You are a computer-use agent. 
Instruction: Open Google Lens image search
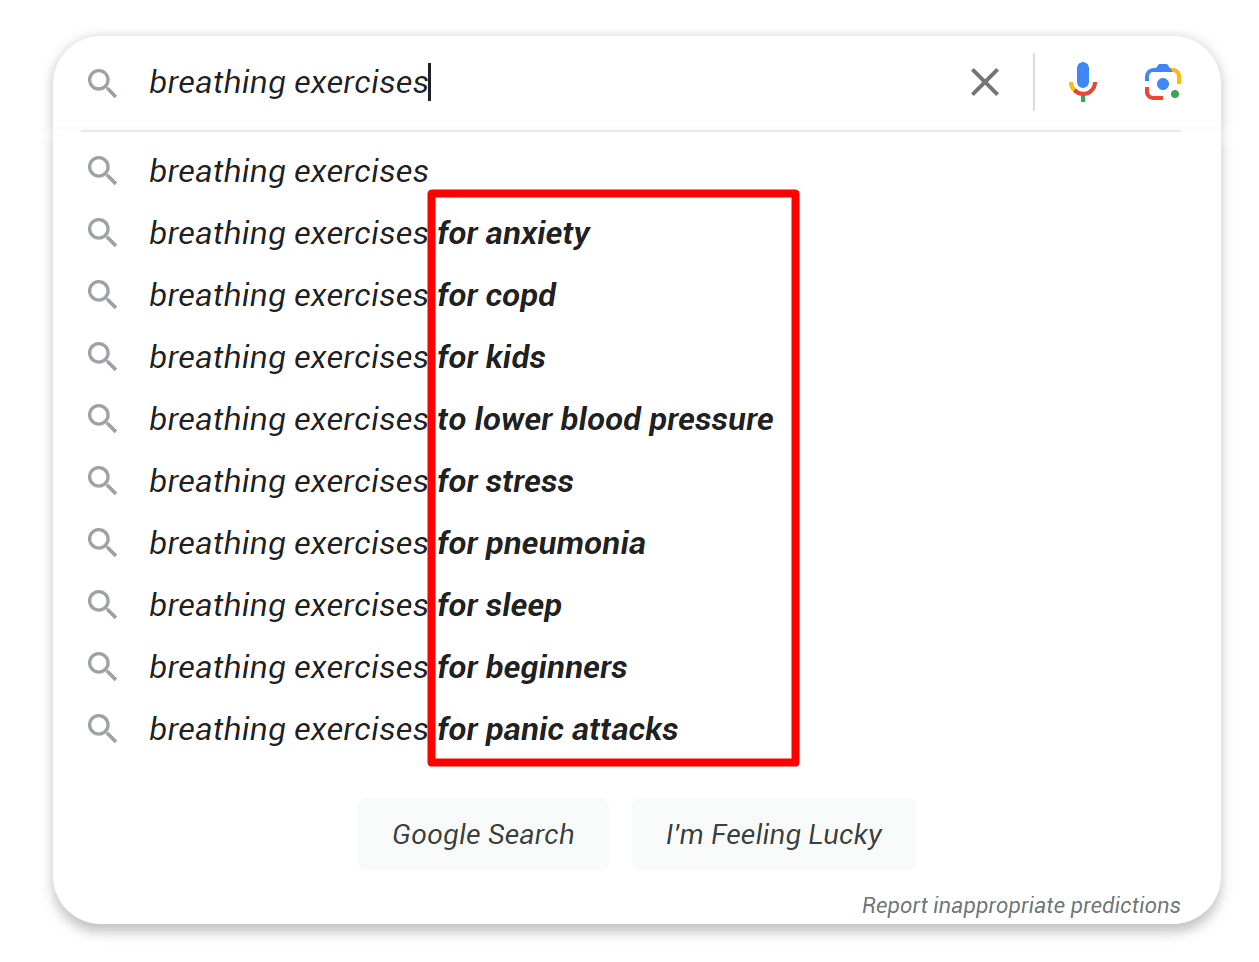[x=1162, y=81]
